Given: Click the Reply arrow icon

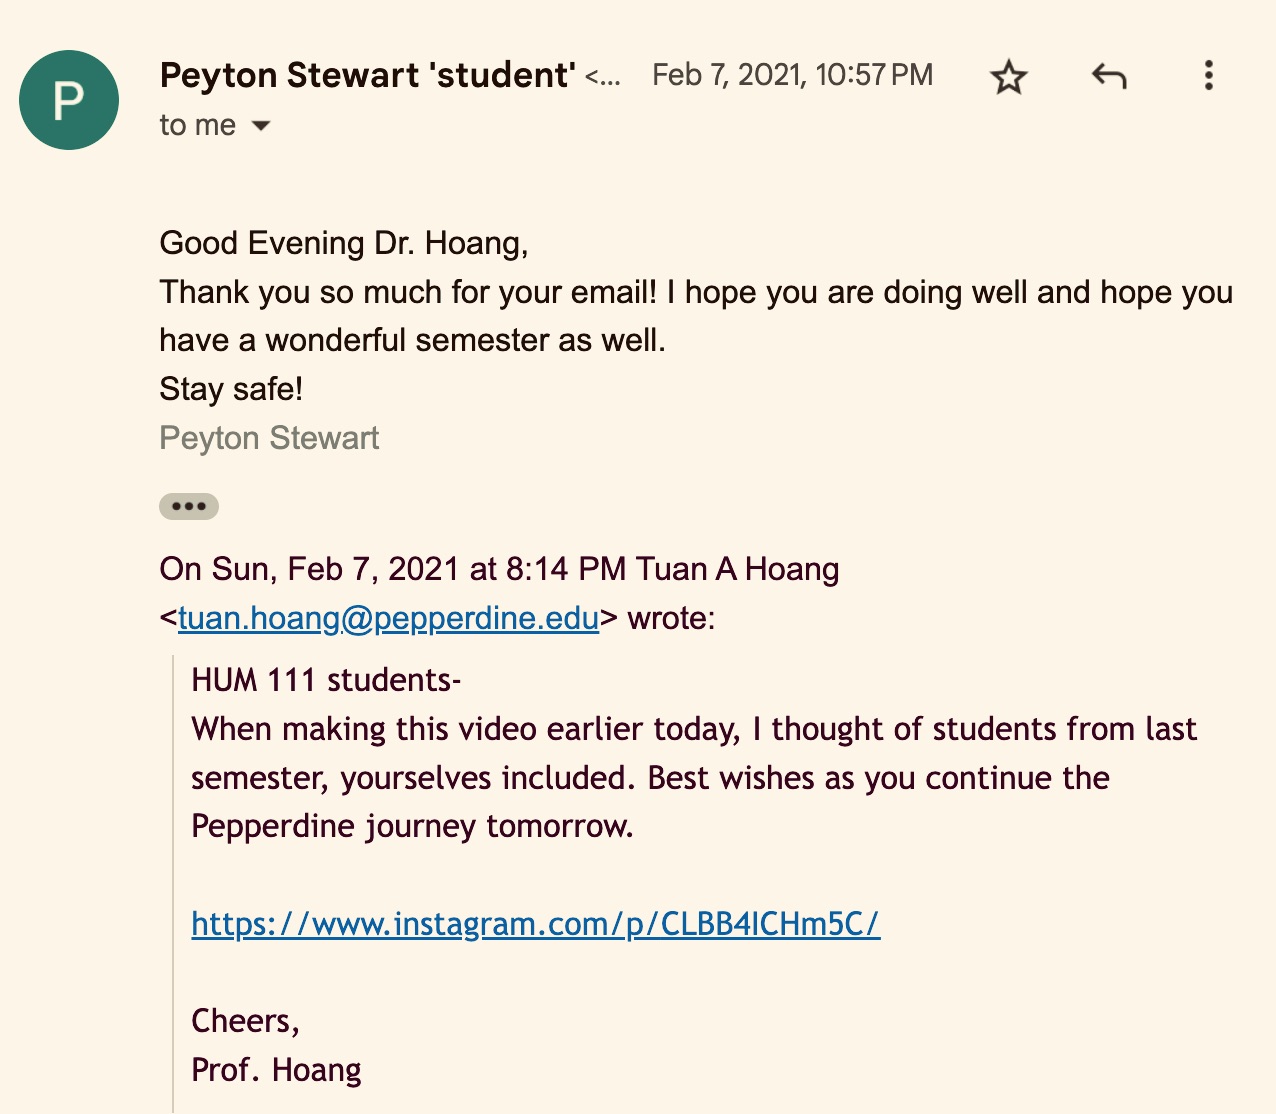Looking at the screenshot, I should point(1108,77).
